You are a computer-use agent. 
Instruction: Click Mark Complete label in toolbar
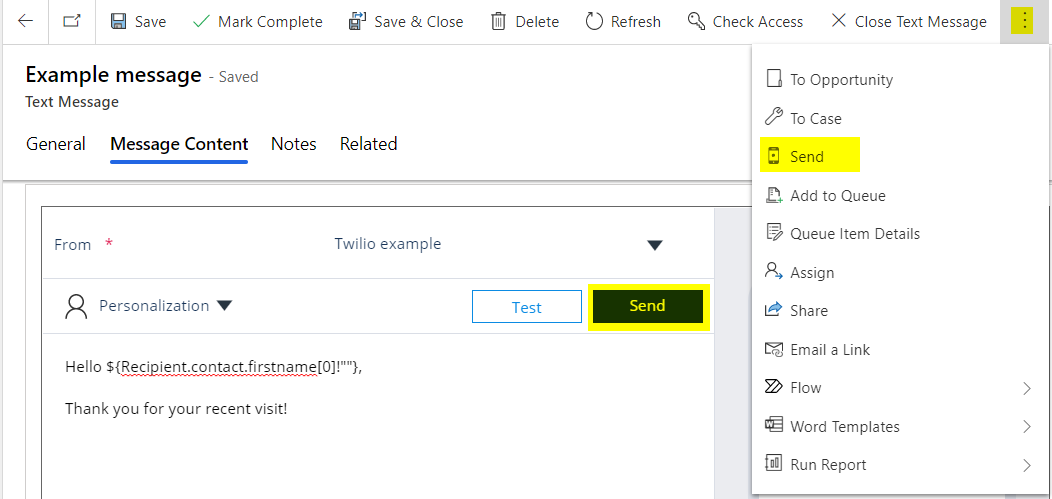click(270, 21)
